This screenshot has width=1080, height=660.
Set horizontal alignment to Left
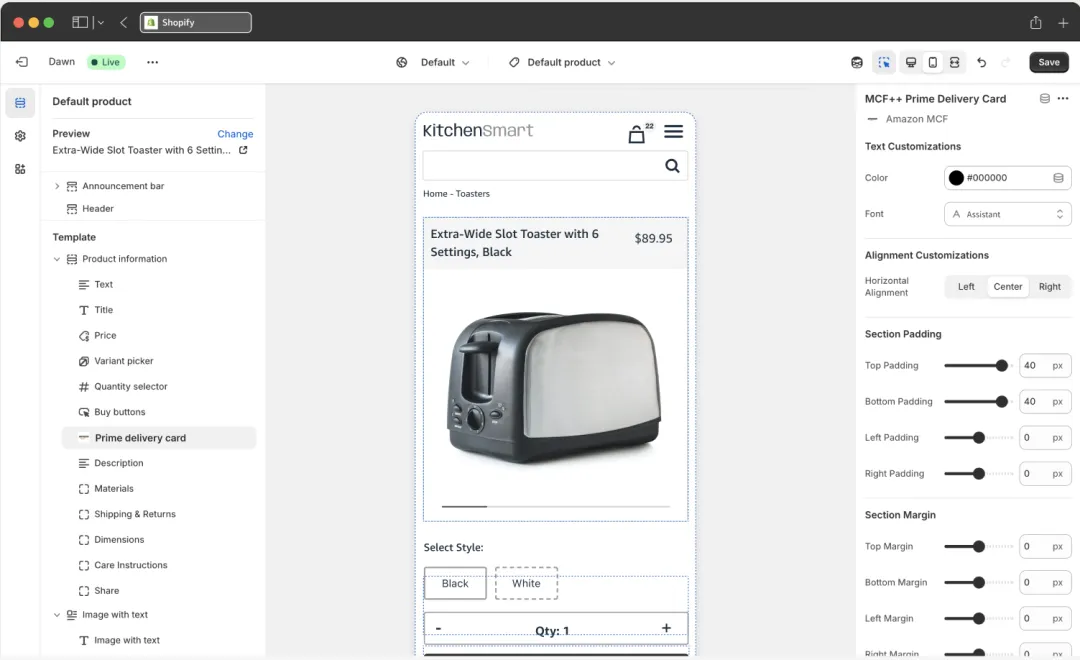966,287
